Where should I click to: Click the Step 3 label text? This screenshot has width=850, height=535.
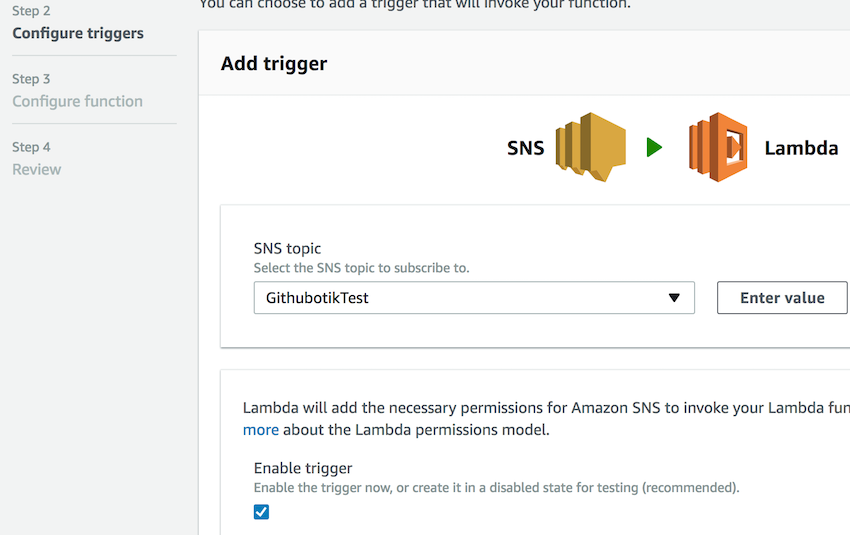[31, 79]
